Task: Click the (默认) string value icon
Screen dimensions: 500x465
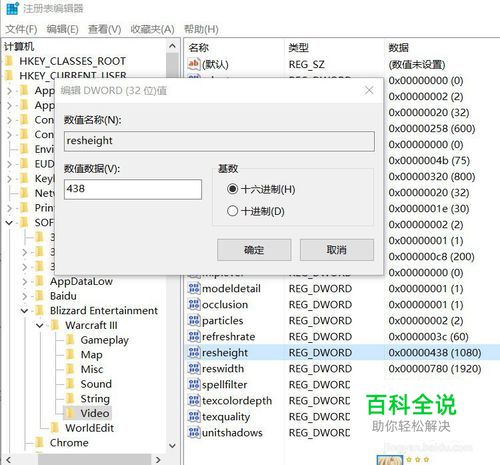Action: coord(194,64)
